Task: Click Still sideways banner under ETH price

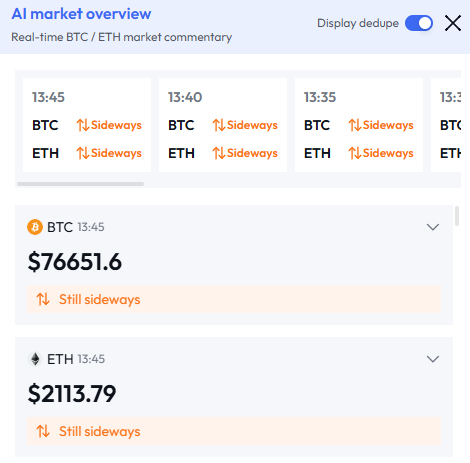Action: pyautogui.click(x=234, y=431)
